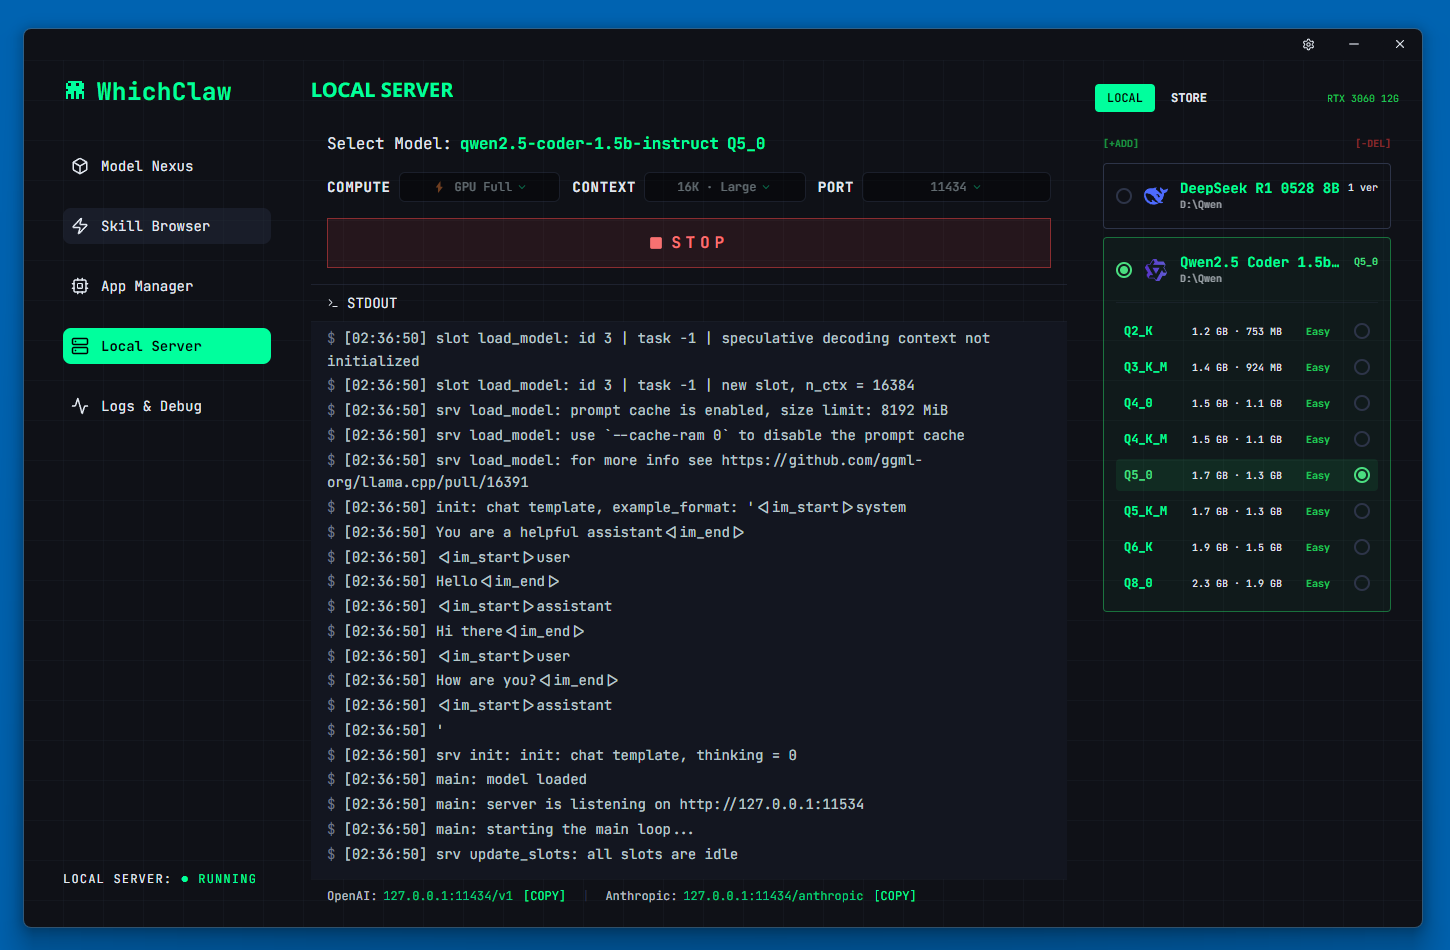This screenshot has width=1450, height=950.
Task: Click the Local Server rack icon
Action: 80,346
